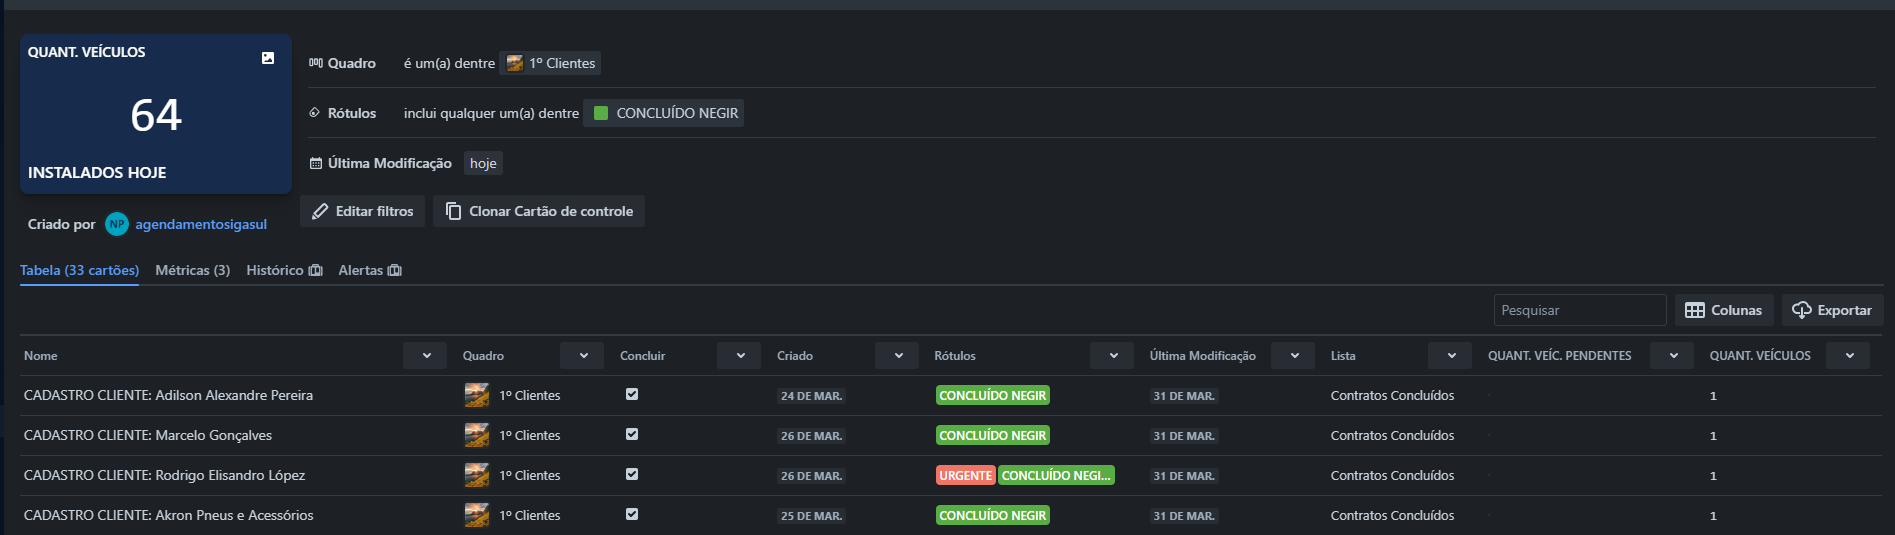Click the Quadro filter icon
1895x535 pixels.
point(316,63)
